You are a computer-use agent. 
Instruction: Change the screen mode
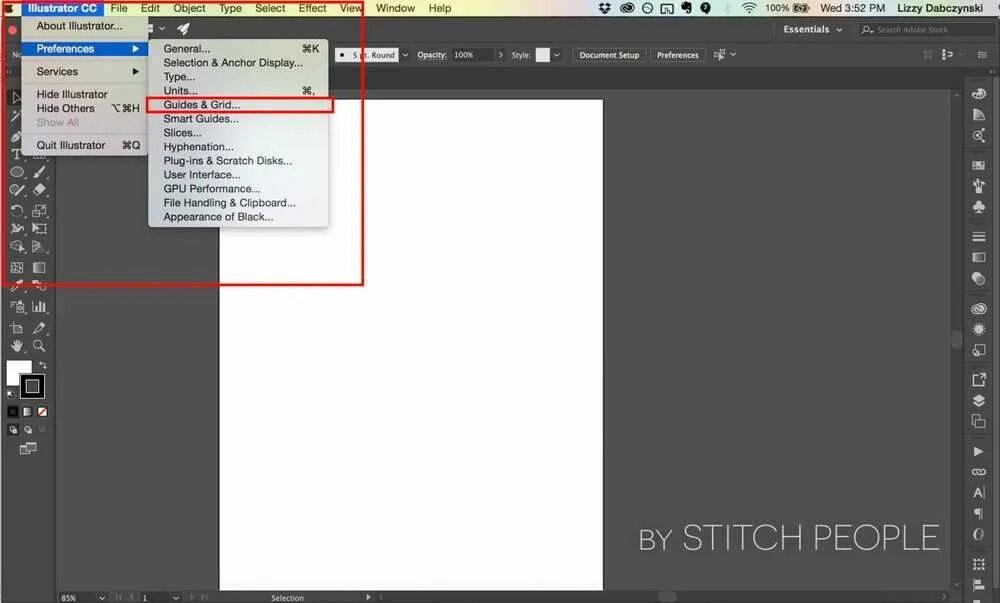click(x=27, y=449)
